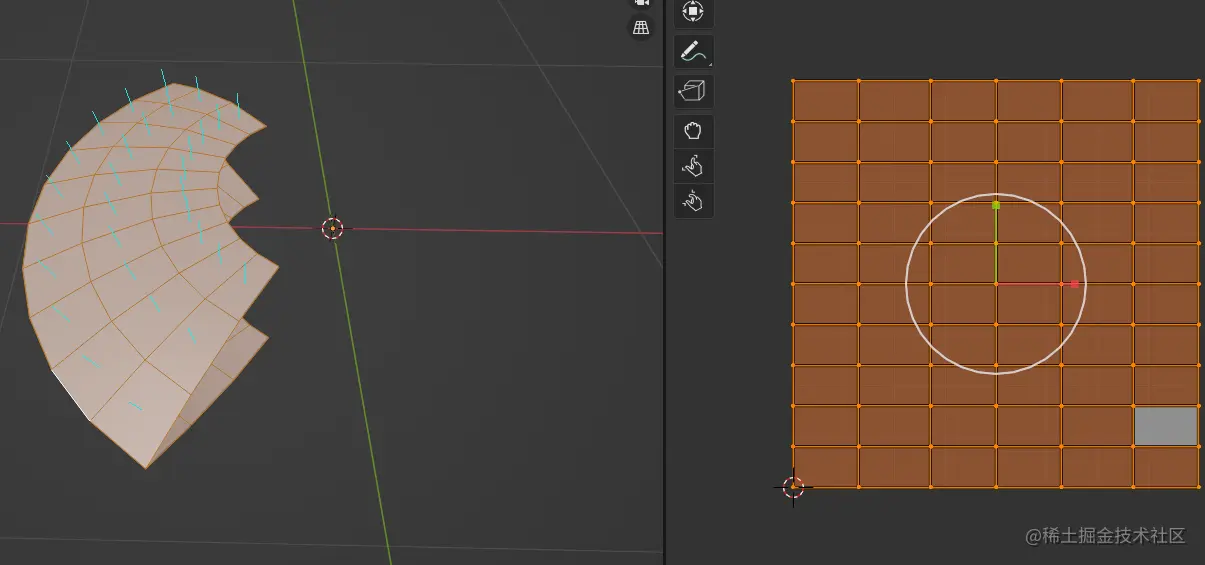The width and height of the screenshot is (1205, 565).
Task: Select the Relax UV sculpt tool
Action: tap(693, 165)
